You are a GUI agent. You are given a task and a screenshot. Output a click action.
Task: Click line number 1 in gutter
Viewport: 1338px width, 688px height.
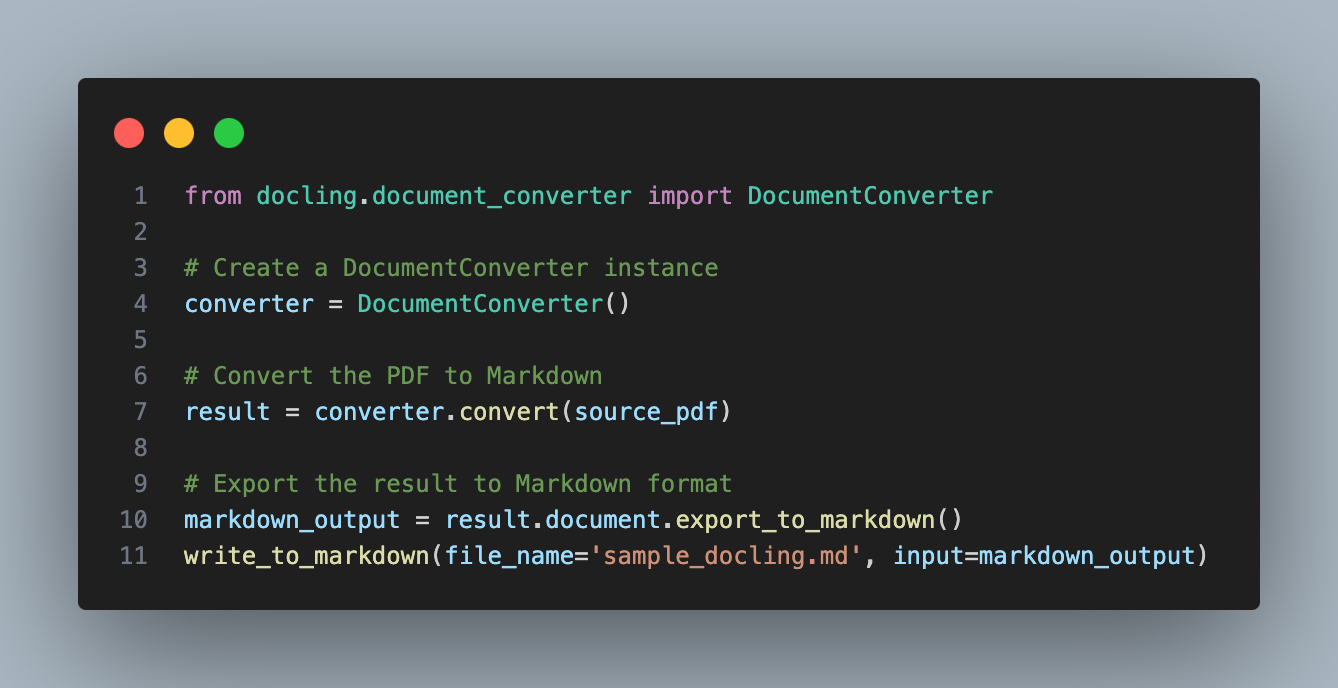[x=140, y=196]
